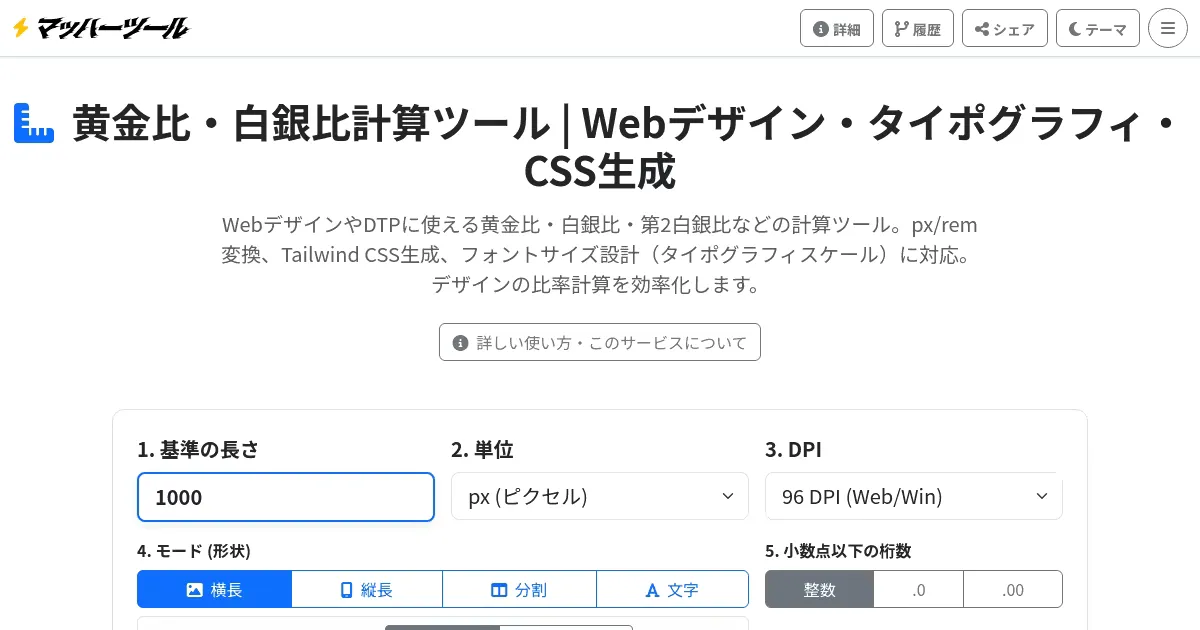This screenshot has width=1200, height=630.
Task: Click the info icon in 詳しい使い方 button
Action: pos(461,343)
